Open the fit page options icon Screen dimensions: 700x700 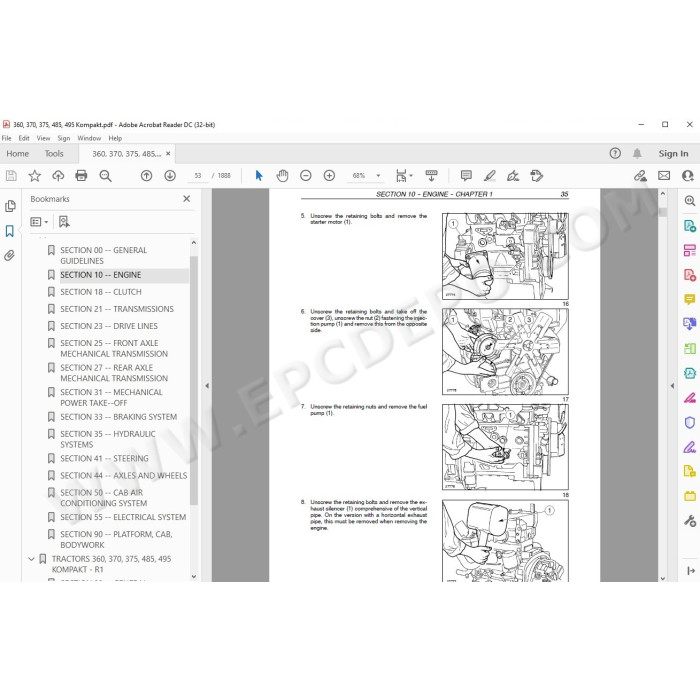pos(404,176)
